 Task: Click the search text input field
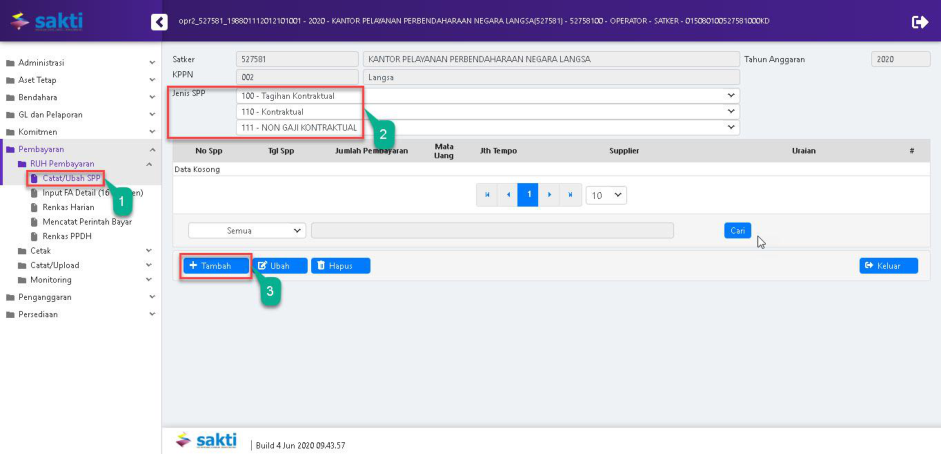tap(492, 230)
